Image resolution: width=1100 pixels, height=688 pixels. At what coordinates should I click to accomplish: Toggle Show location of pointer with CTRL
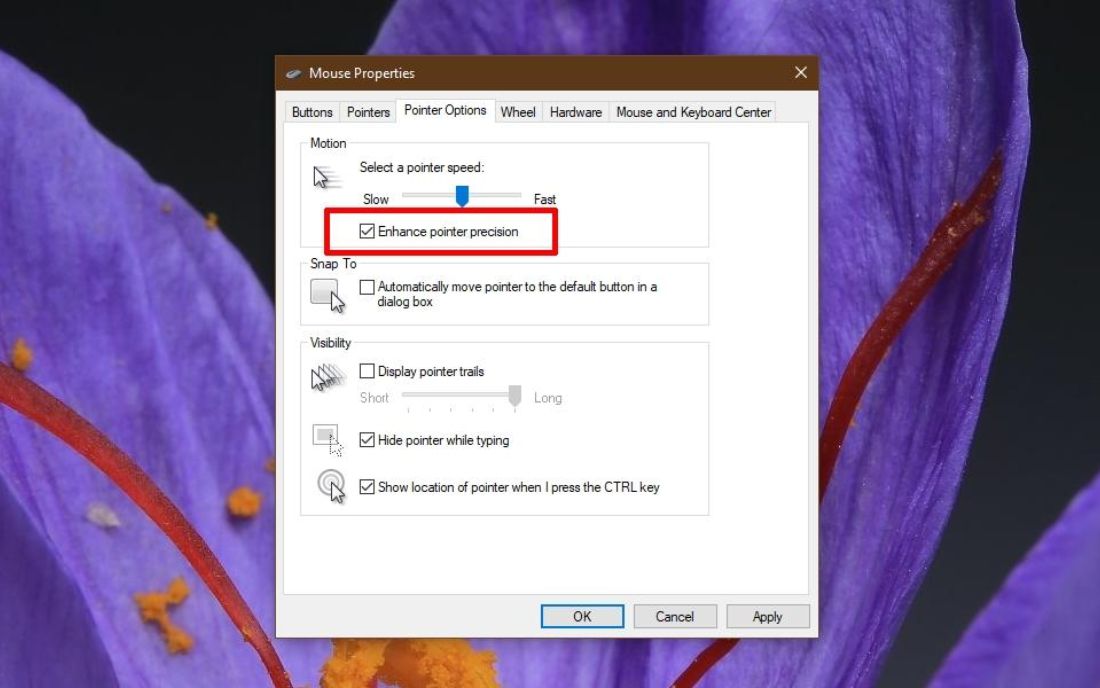367,487
